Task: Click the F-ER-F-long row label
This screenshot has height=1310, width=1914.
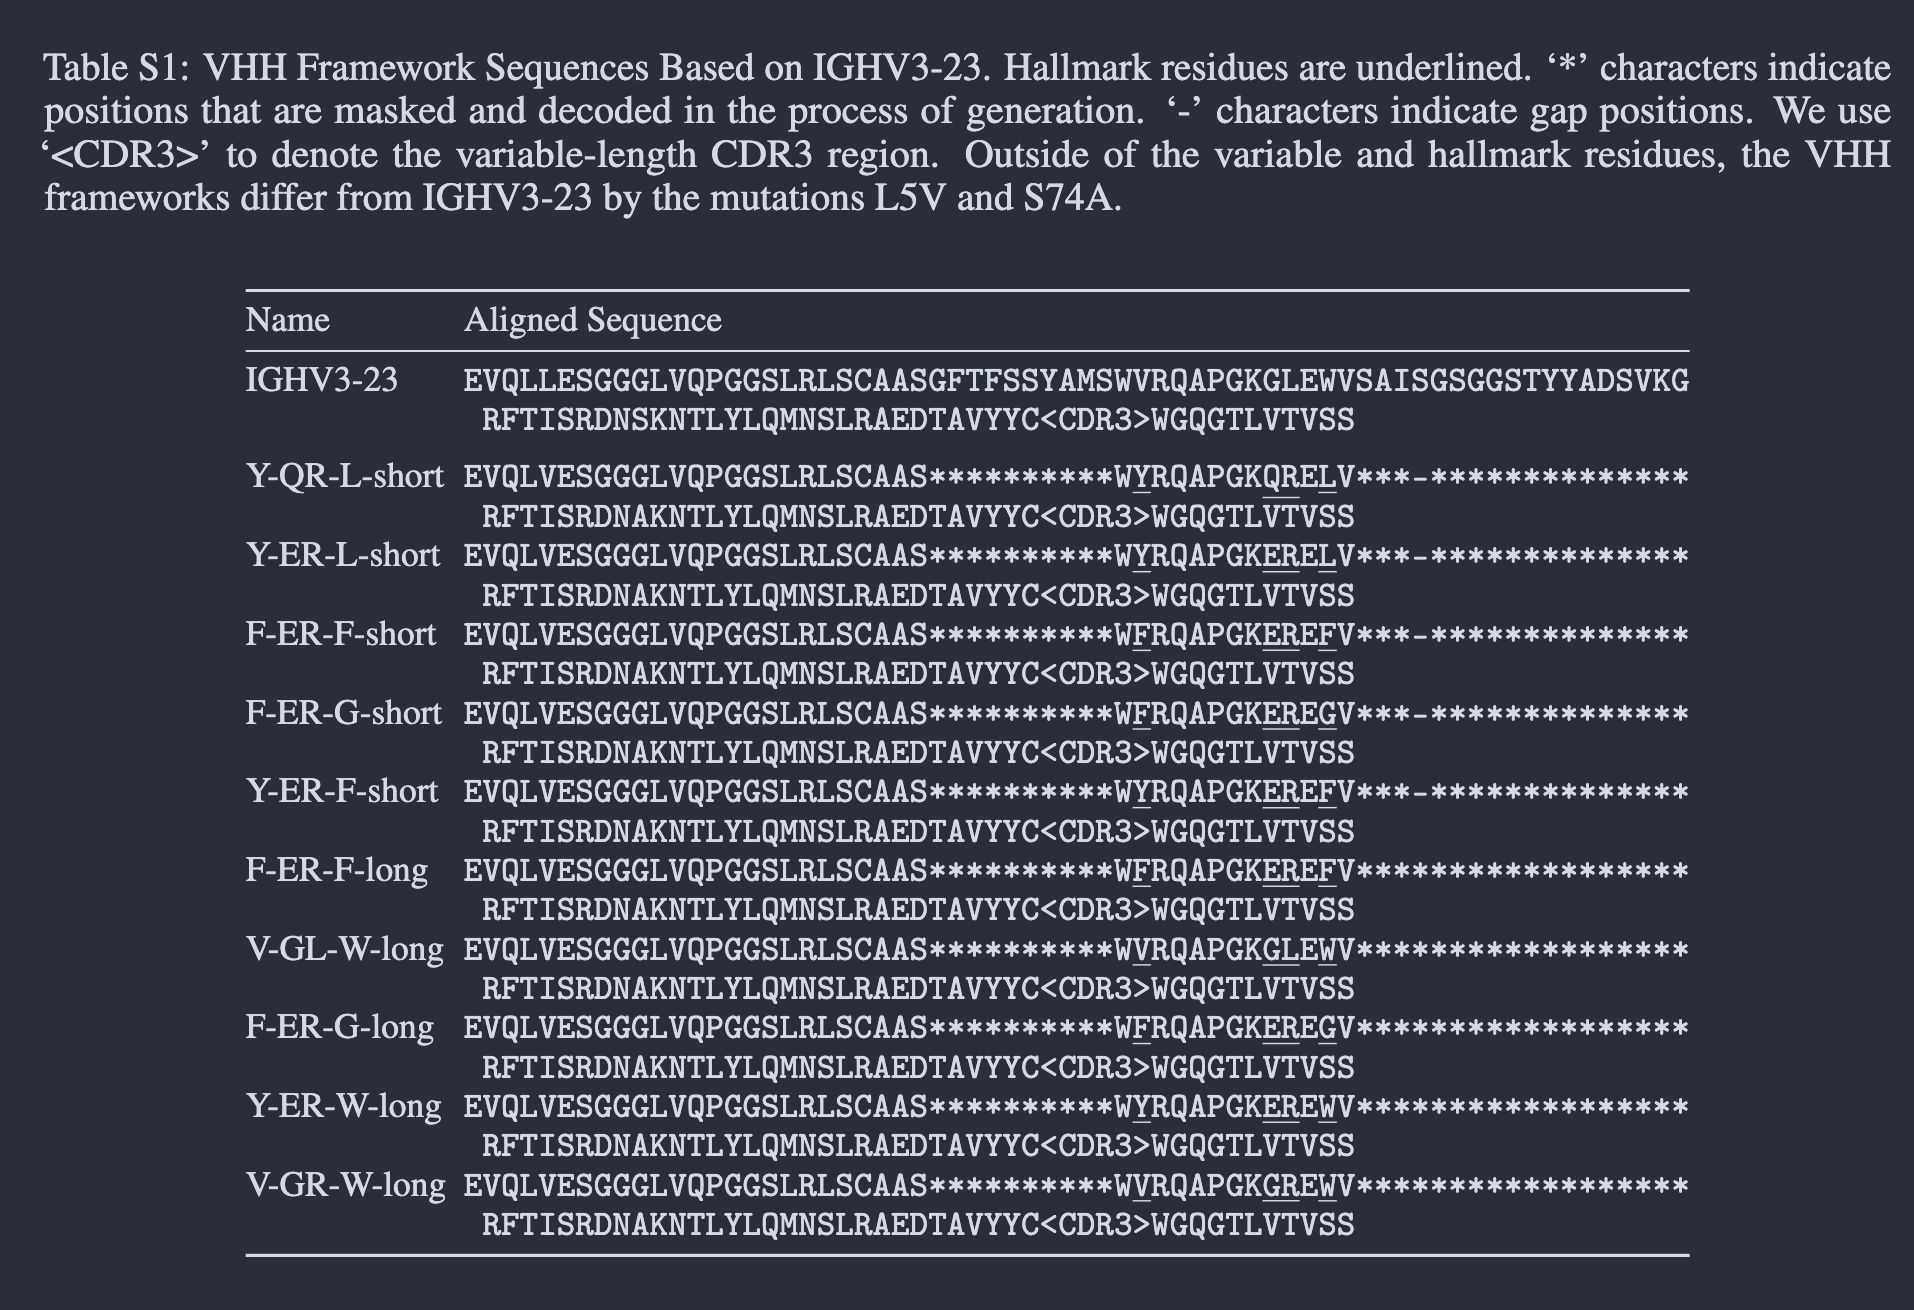Action: click(336, 870)
